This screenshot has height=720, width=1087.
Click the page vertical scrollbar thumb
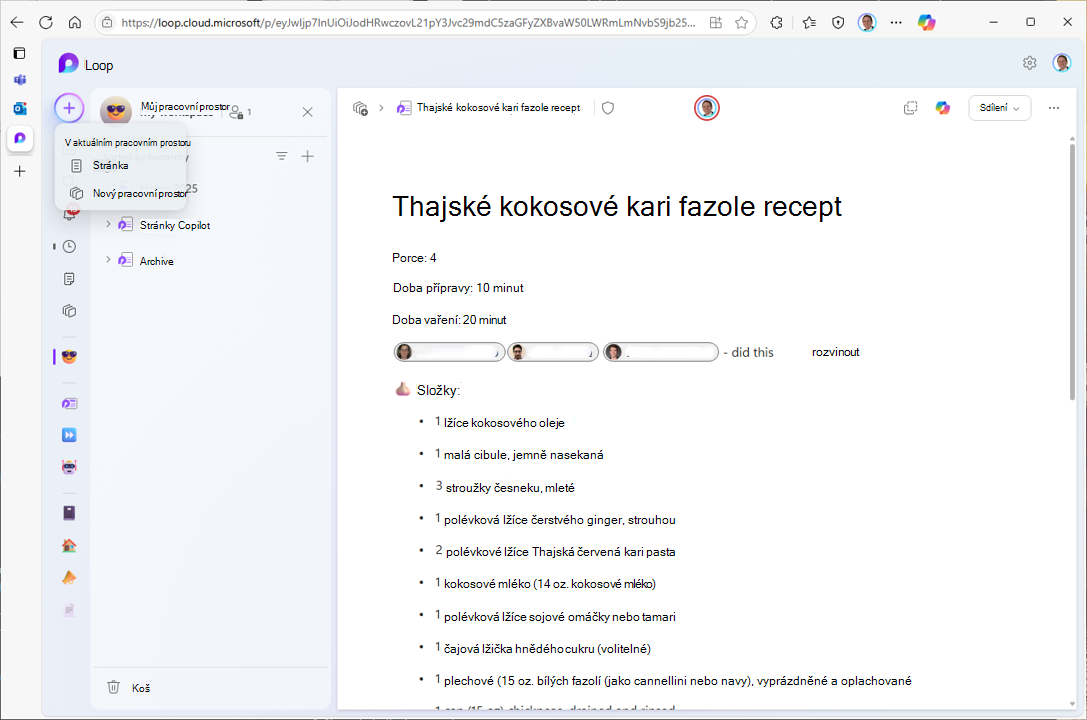coord(1072,270)
